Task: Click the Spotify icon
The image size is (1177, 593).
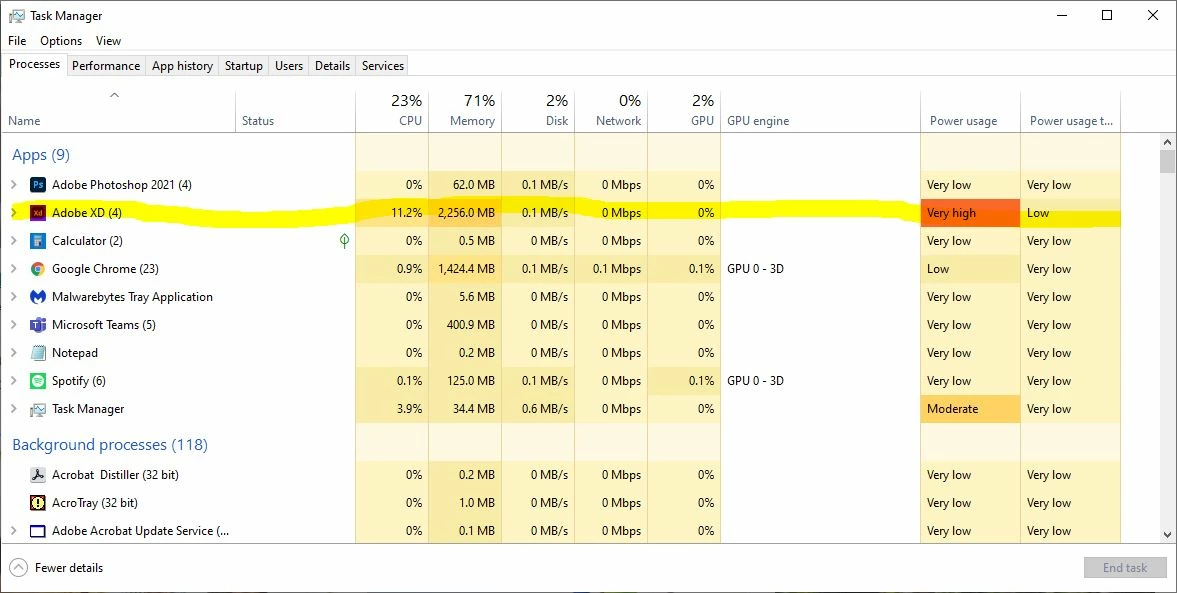Action: (x=38, y=381)
